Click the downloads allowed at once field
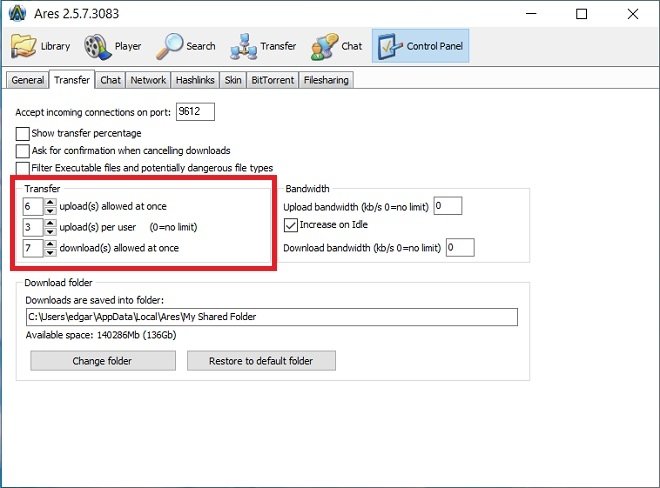The width and height of the screenshot is (660, 488). [x=33, y=248]
